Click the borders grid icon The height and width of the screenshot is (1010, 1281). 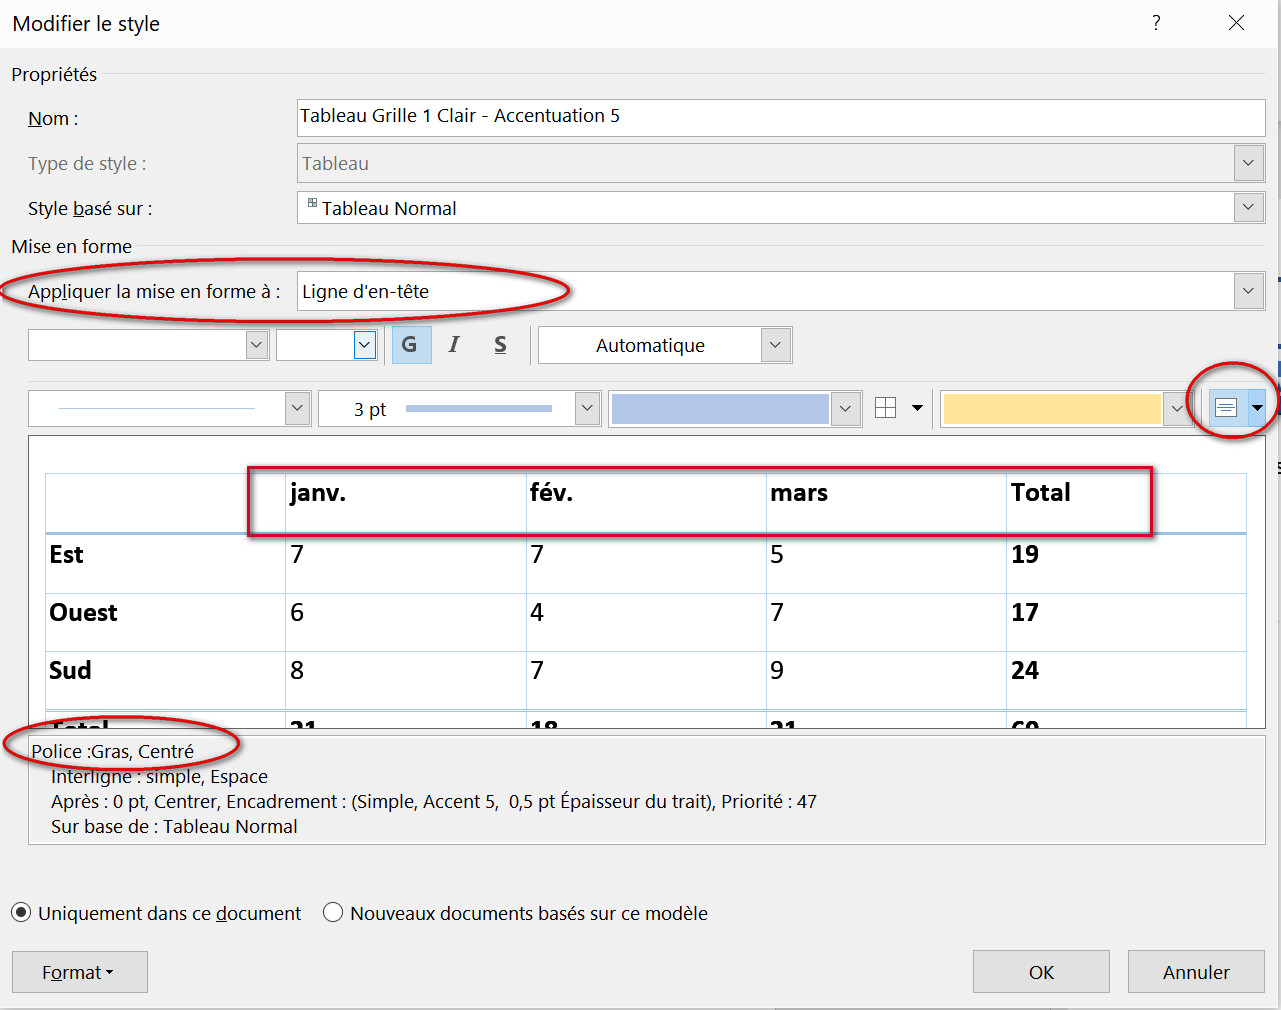point(886,408)
